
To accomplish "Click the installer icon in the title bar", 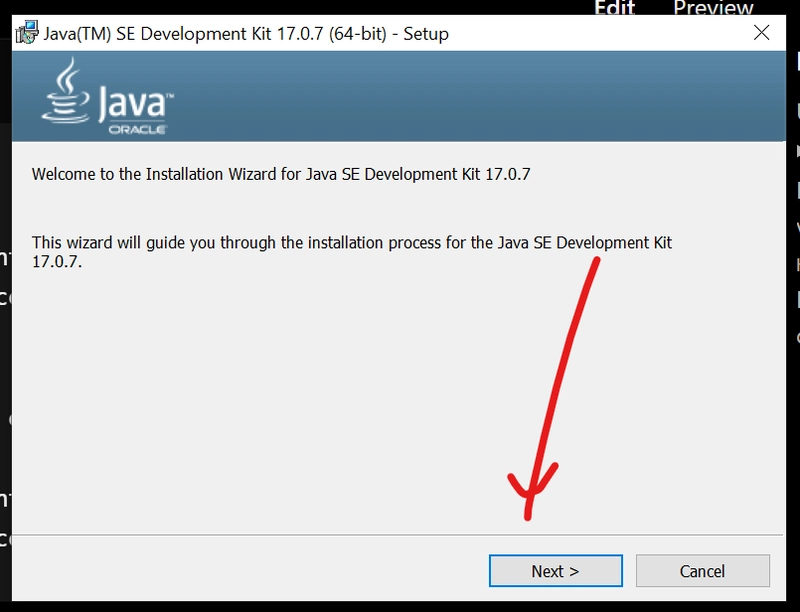I will 27,33.
